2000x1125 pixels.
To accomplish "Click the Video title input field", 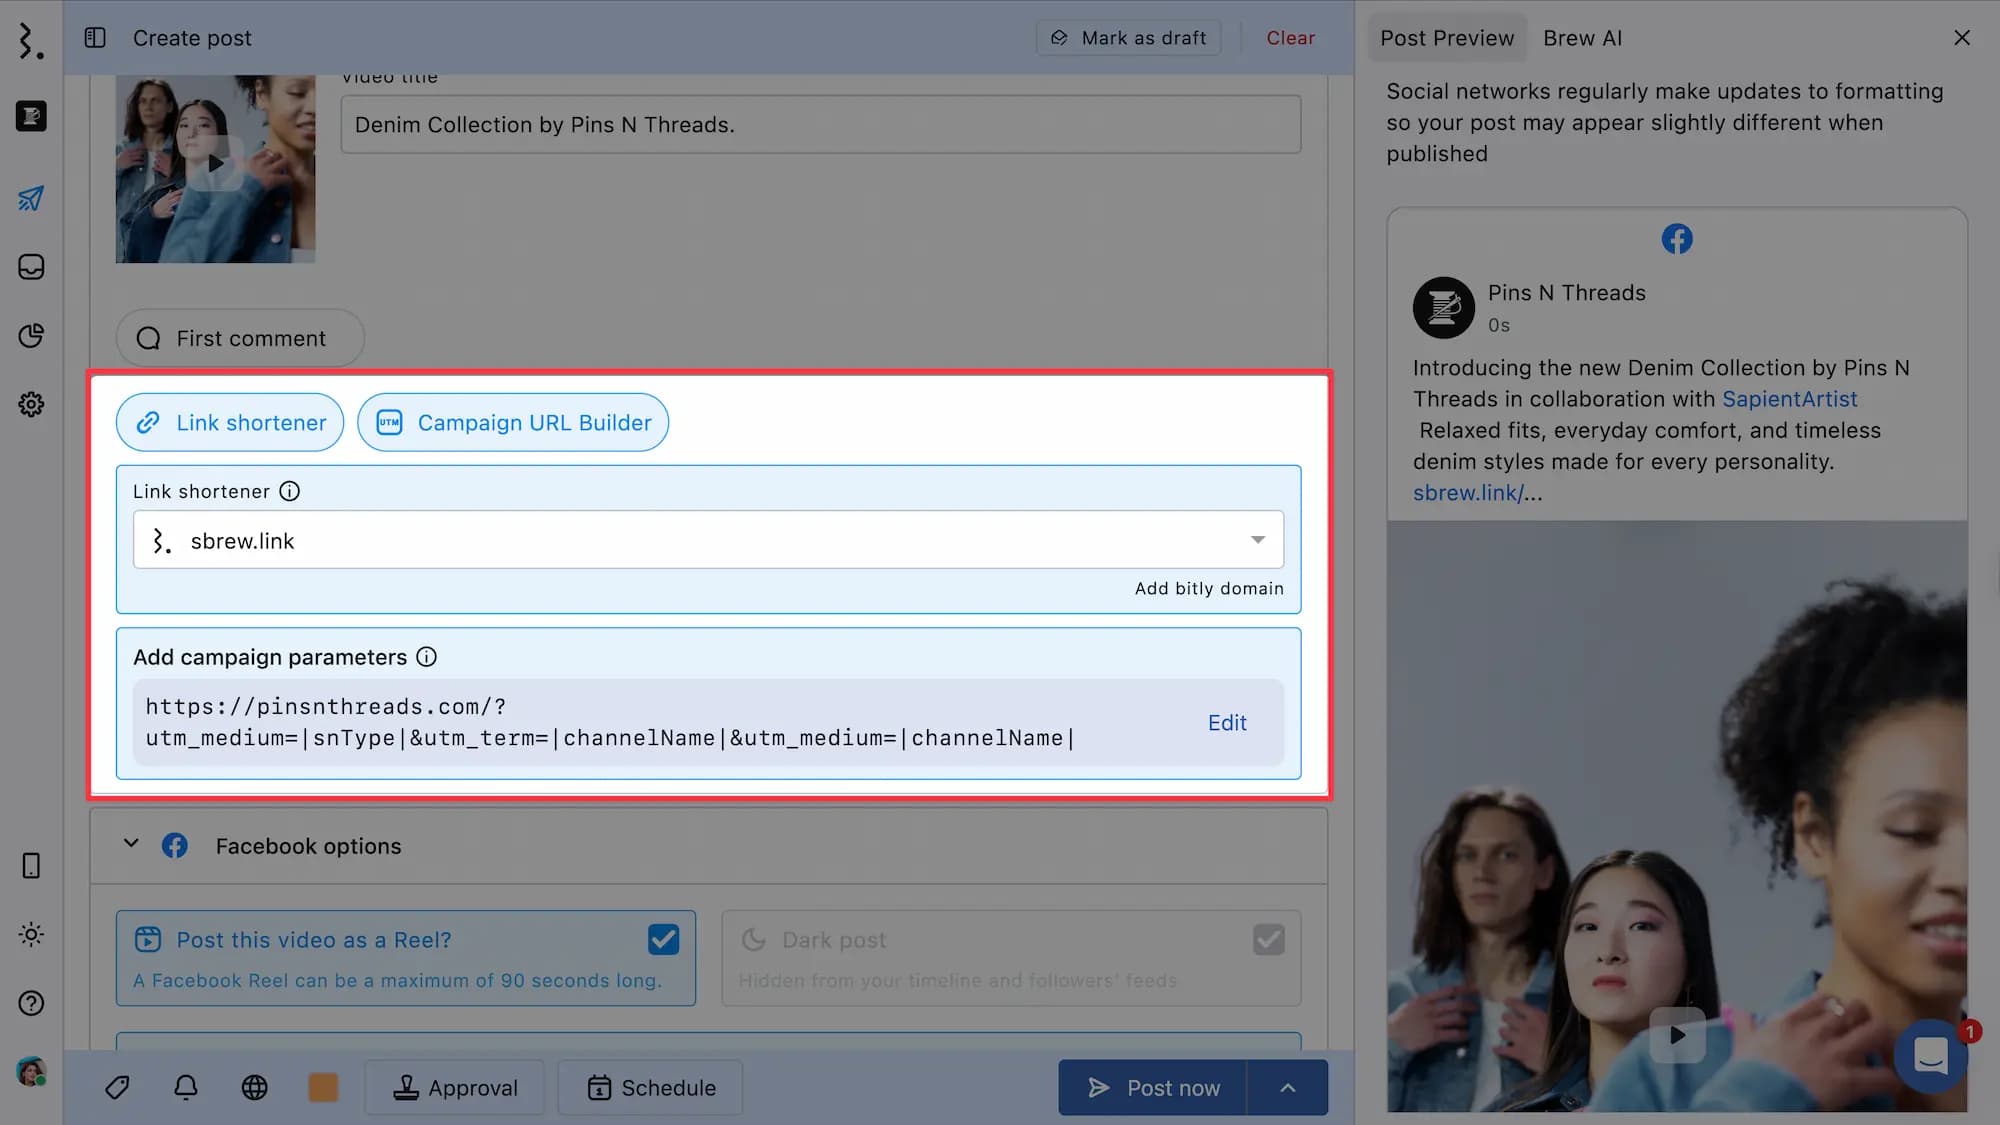I will 821,124.
